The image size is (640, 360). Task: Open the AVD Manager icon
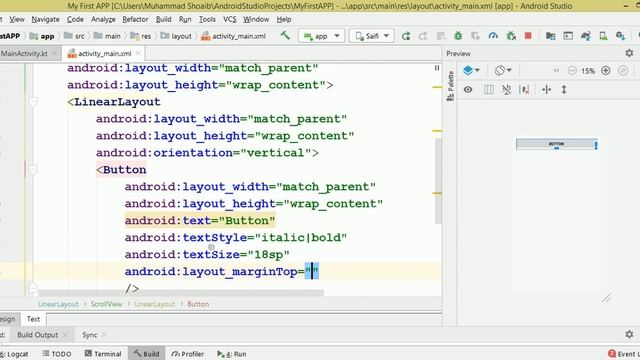pos(603,36)
